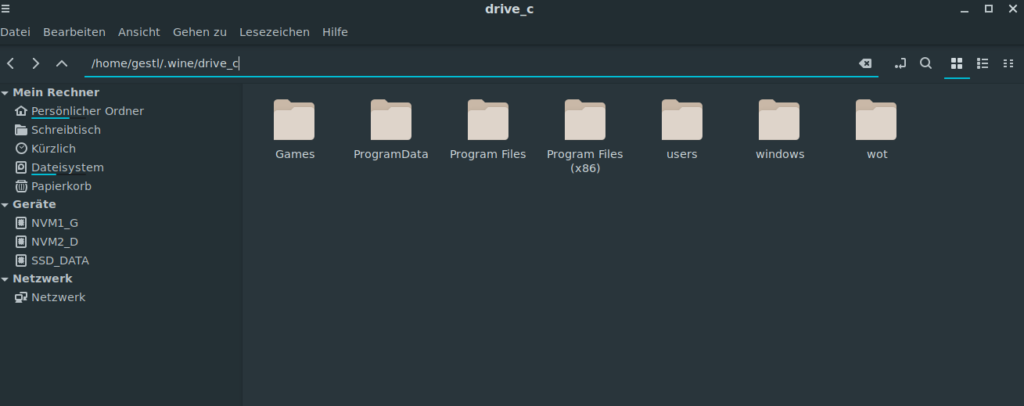This screenshot has height=406, width=1024.
Task: Minimize the drive_c window
Action: tap(964, 9)
